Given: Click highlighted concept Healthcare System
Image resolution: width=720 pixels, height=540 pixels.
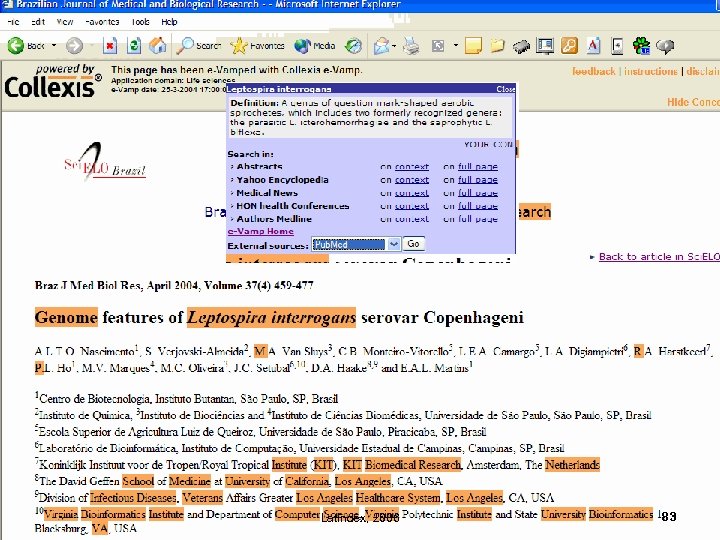Looking at the screenshot, I should [x=398, y=498].
